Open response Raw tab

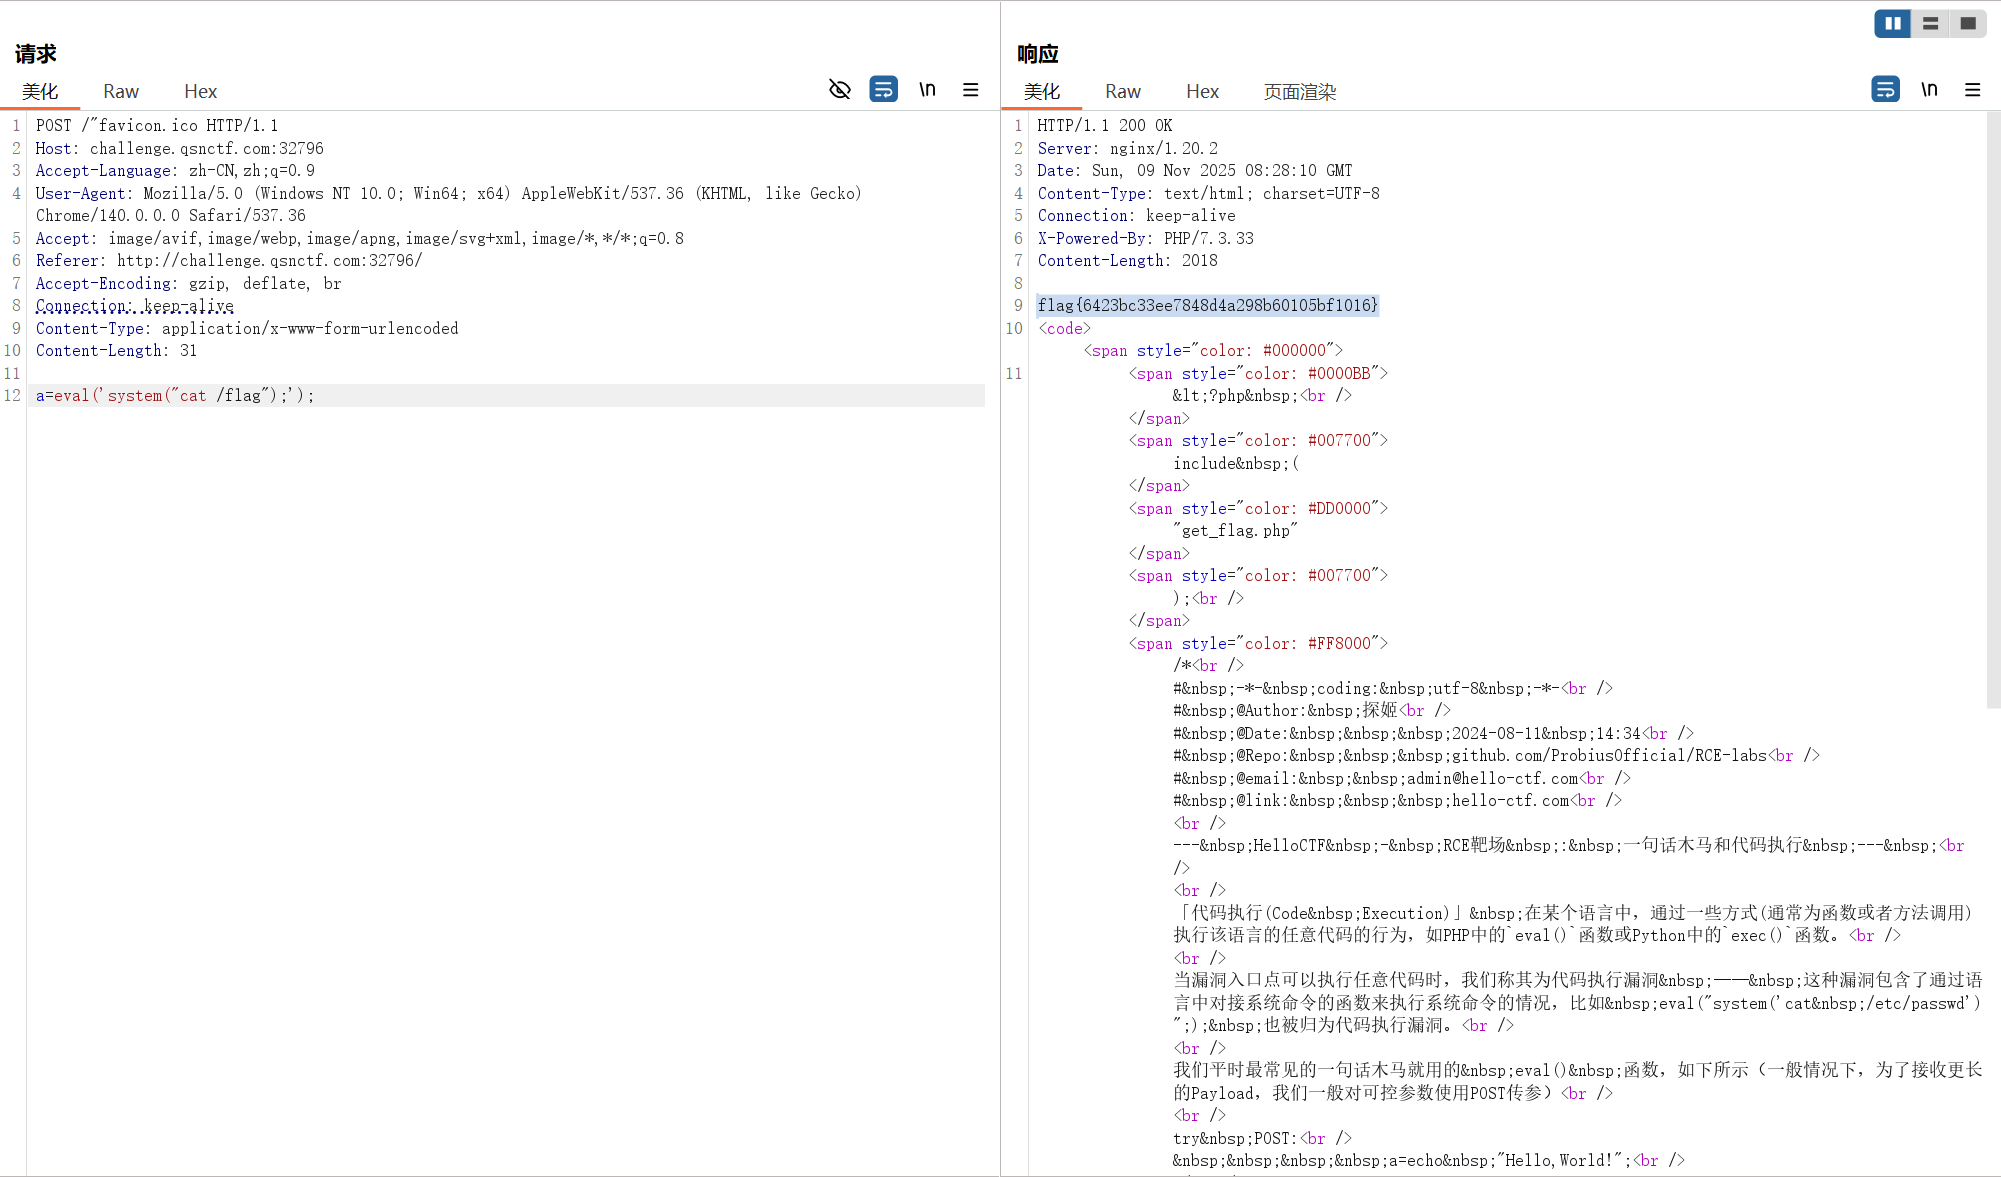[1122, 91]
